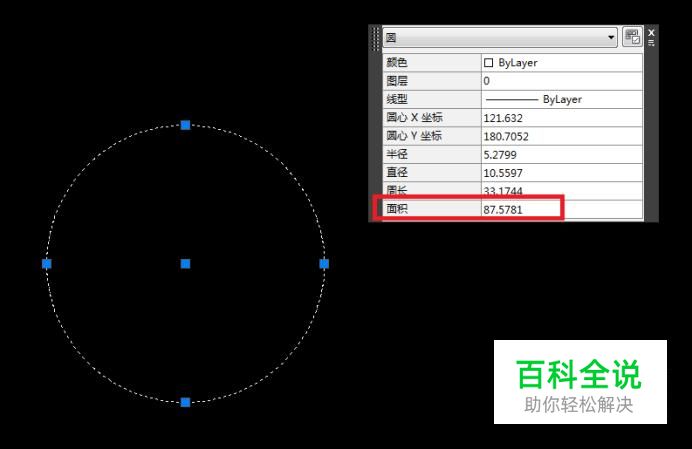Open the panel options menu below the close icon
The width and height of the screenshot is (692, 449).
[x=651, y=42]
